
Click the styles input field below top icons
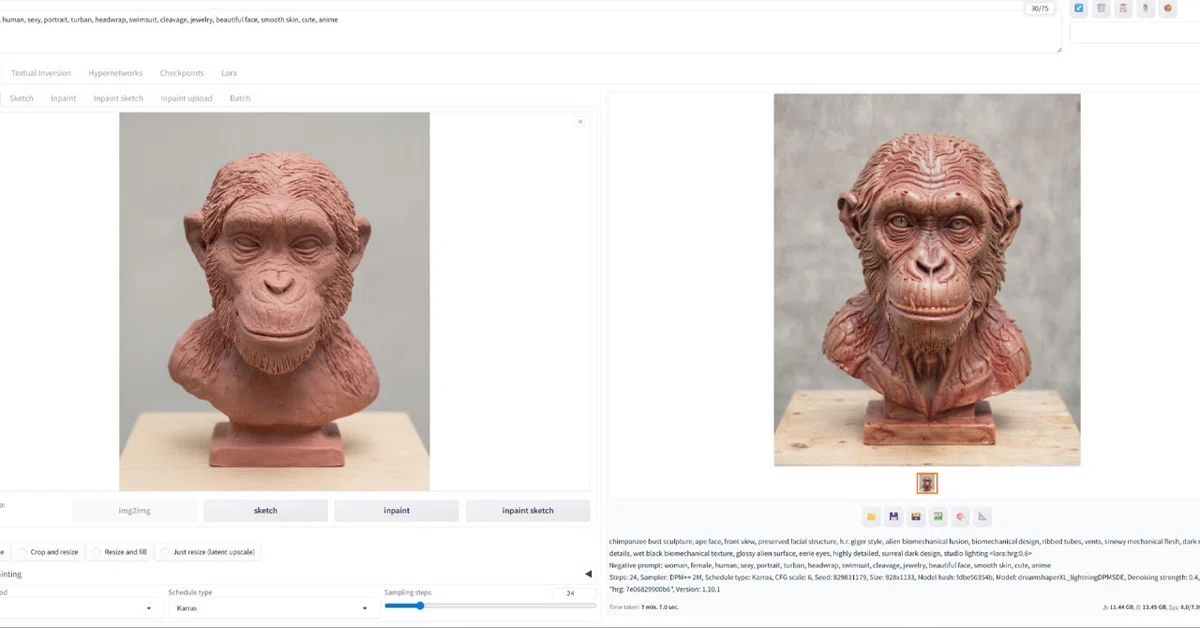1135,33
